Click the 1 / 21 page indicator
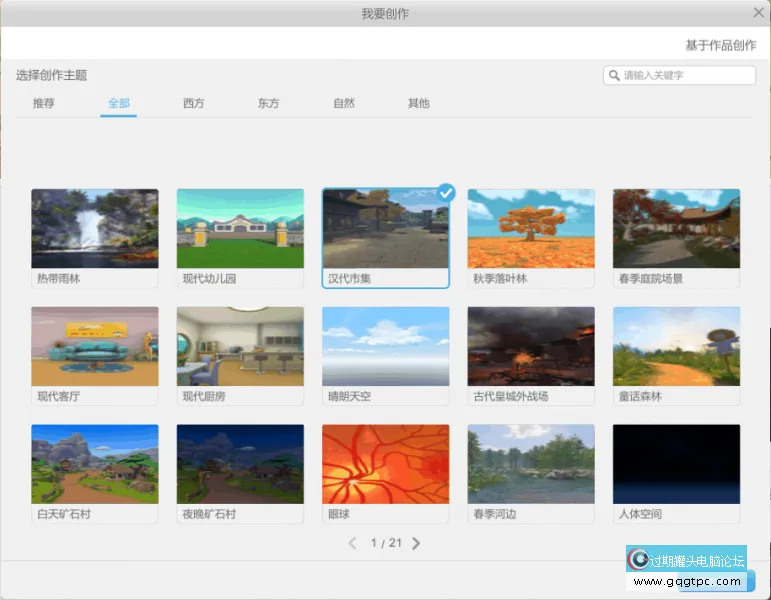The image size is (771, 600). (386, 543)
